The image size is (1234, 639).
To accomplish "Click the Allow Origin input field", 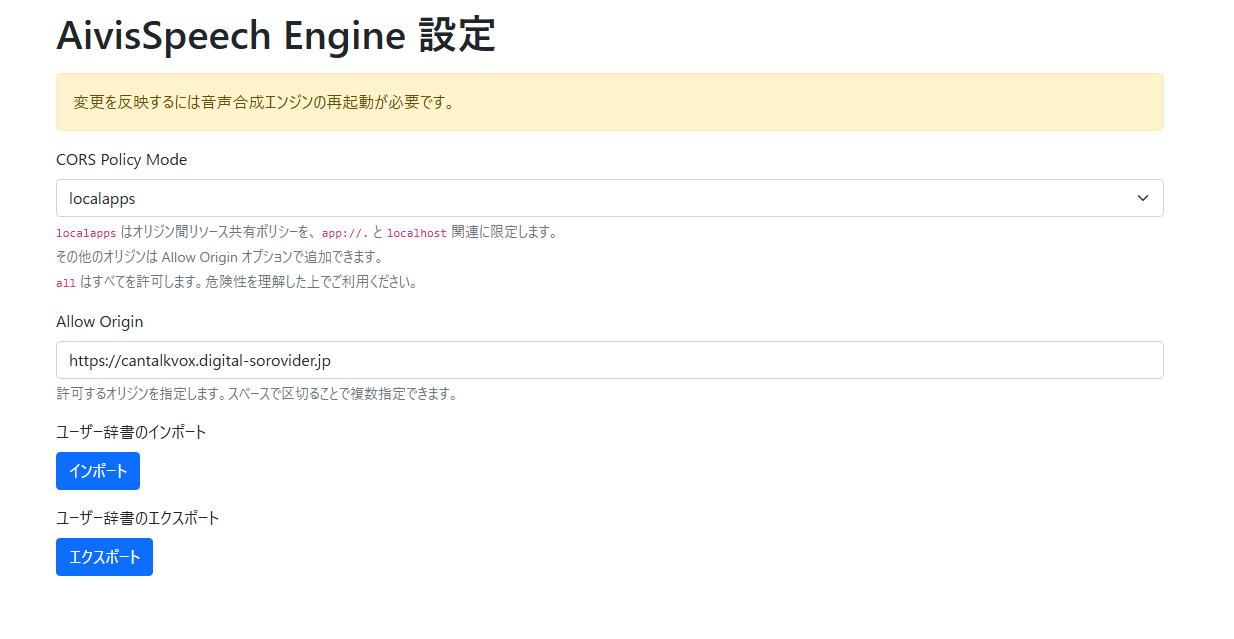I will click(609, 360).
